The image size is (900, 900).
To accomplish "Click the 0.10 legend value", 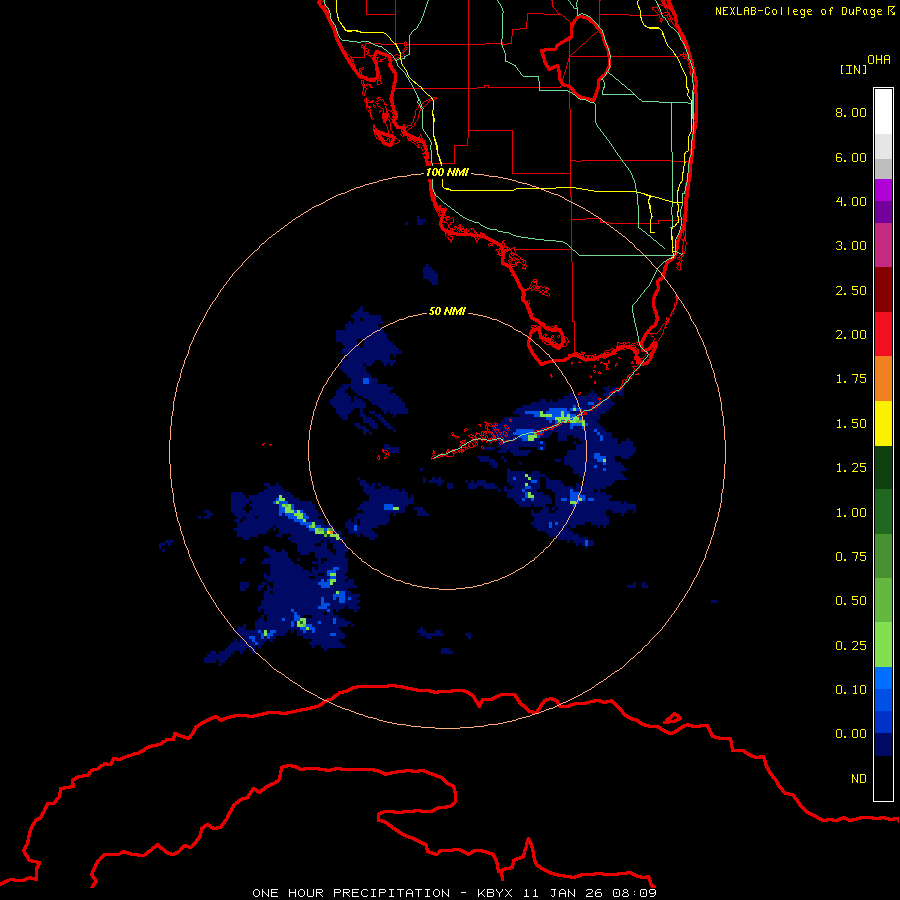I will tap(851, 690).
